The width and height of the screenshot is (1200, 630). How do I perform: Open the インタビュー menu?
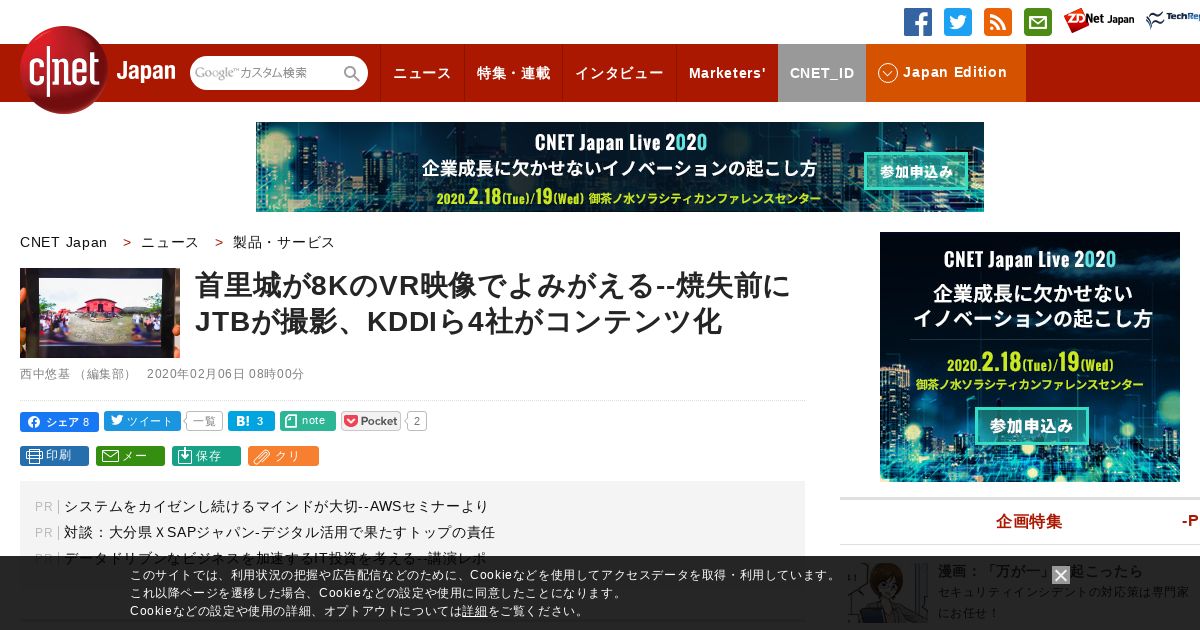[619, 73]
